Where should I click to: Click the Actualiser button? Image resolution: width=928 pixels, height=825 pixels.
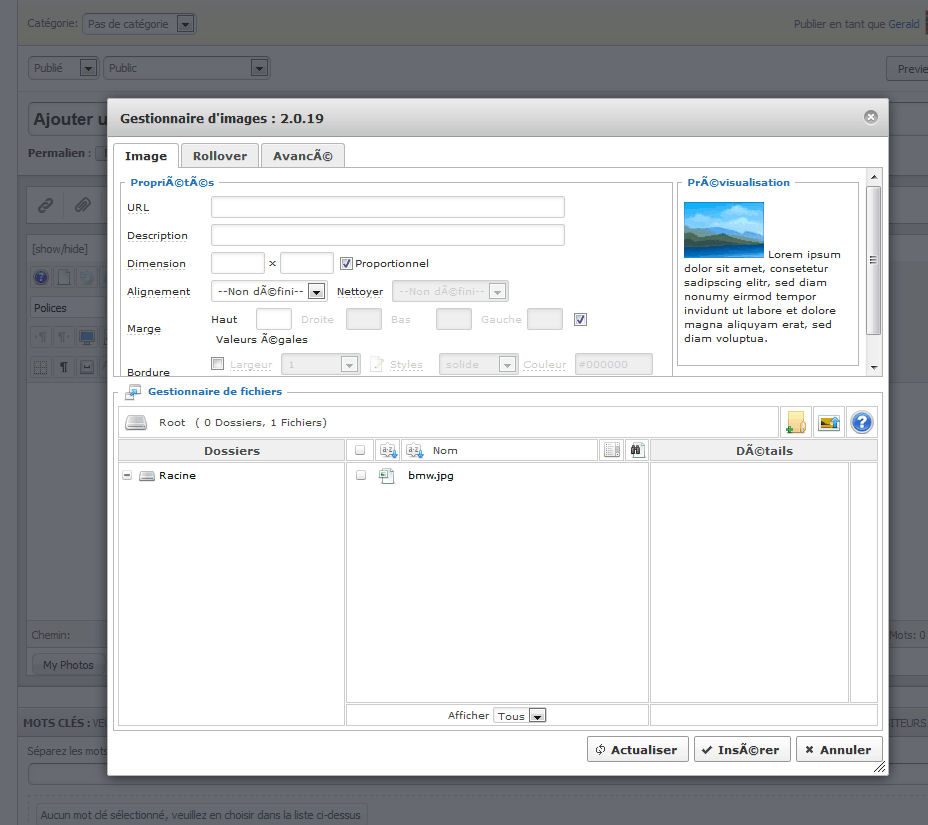[x=636, y=750]
